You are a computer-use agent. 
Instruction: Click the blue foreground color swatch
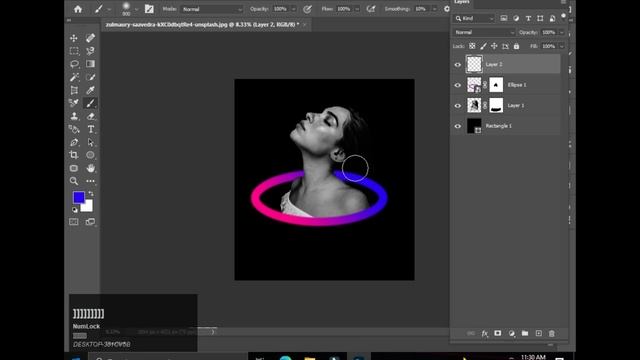[x=78, y=197]
